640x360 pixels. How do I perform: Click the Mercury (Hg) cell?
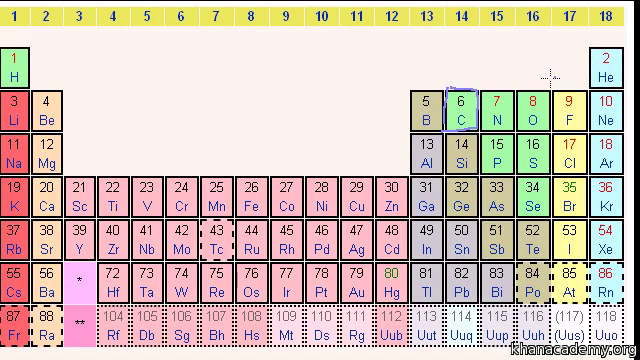[x=392, y=283]
